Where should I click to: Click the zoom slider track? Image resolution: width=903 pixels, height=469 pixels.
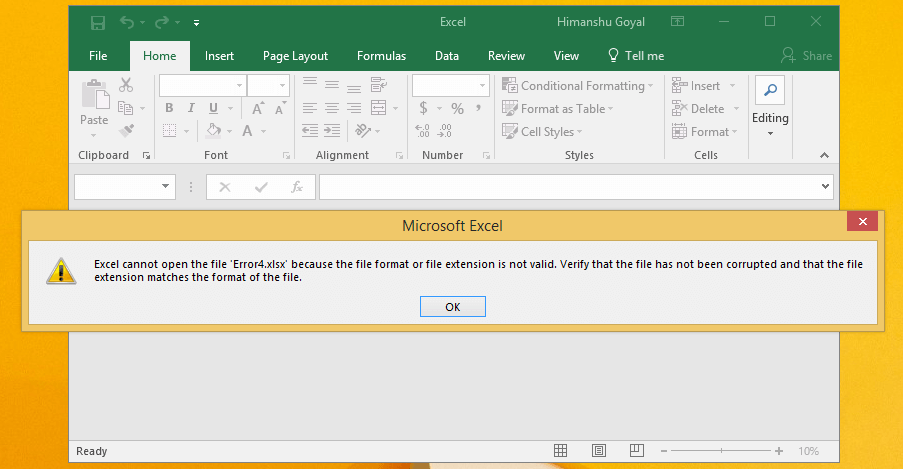pyautogui.click(x=721, y=451)
